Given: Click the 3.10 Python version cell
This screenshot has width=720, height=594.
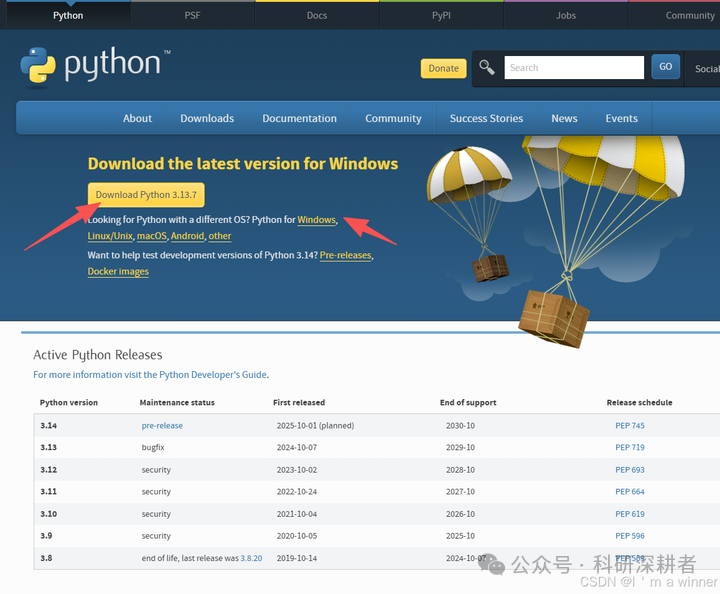Looking at the screenshot, I should pyautogui.click(x=48, y=514).
